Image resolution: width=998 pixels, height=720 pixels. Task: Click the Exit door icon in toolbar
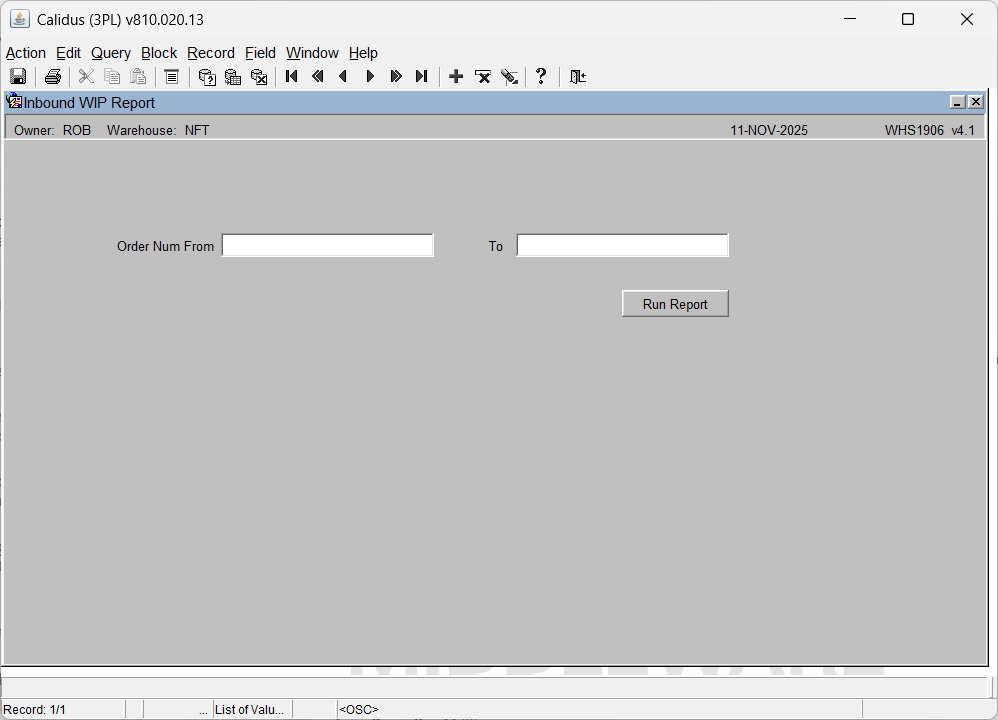[x=578, y=77]
